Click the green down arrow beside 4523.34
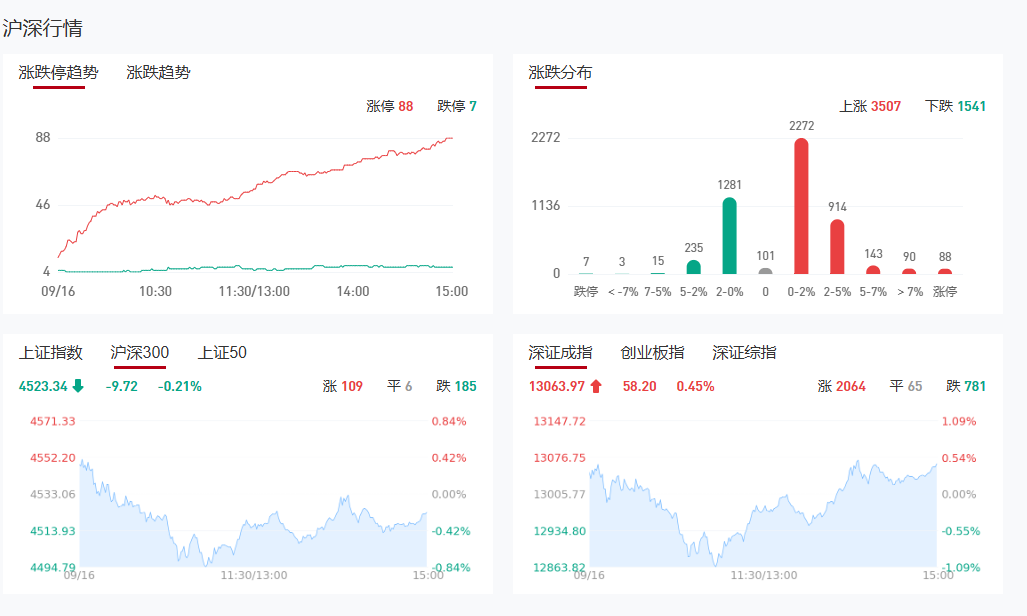1027x616 pixels. click(x=78, y=386)
